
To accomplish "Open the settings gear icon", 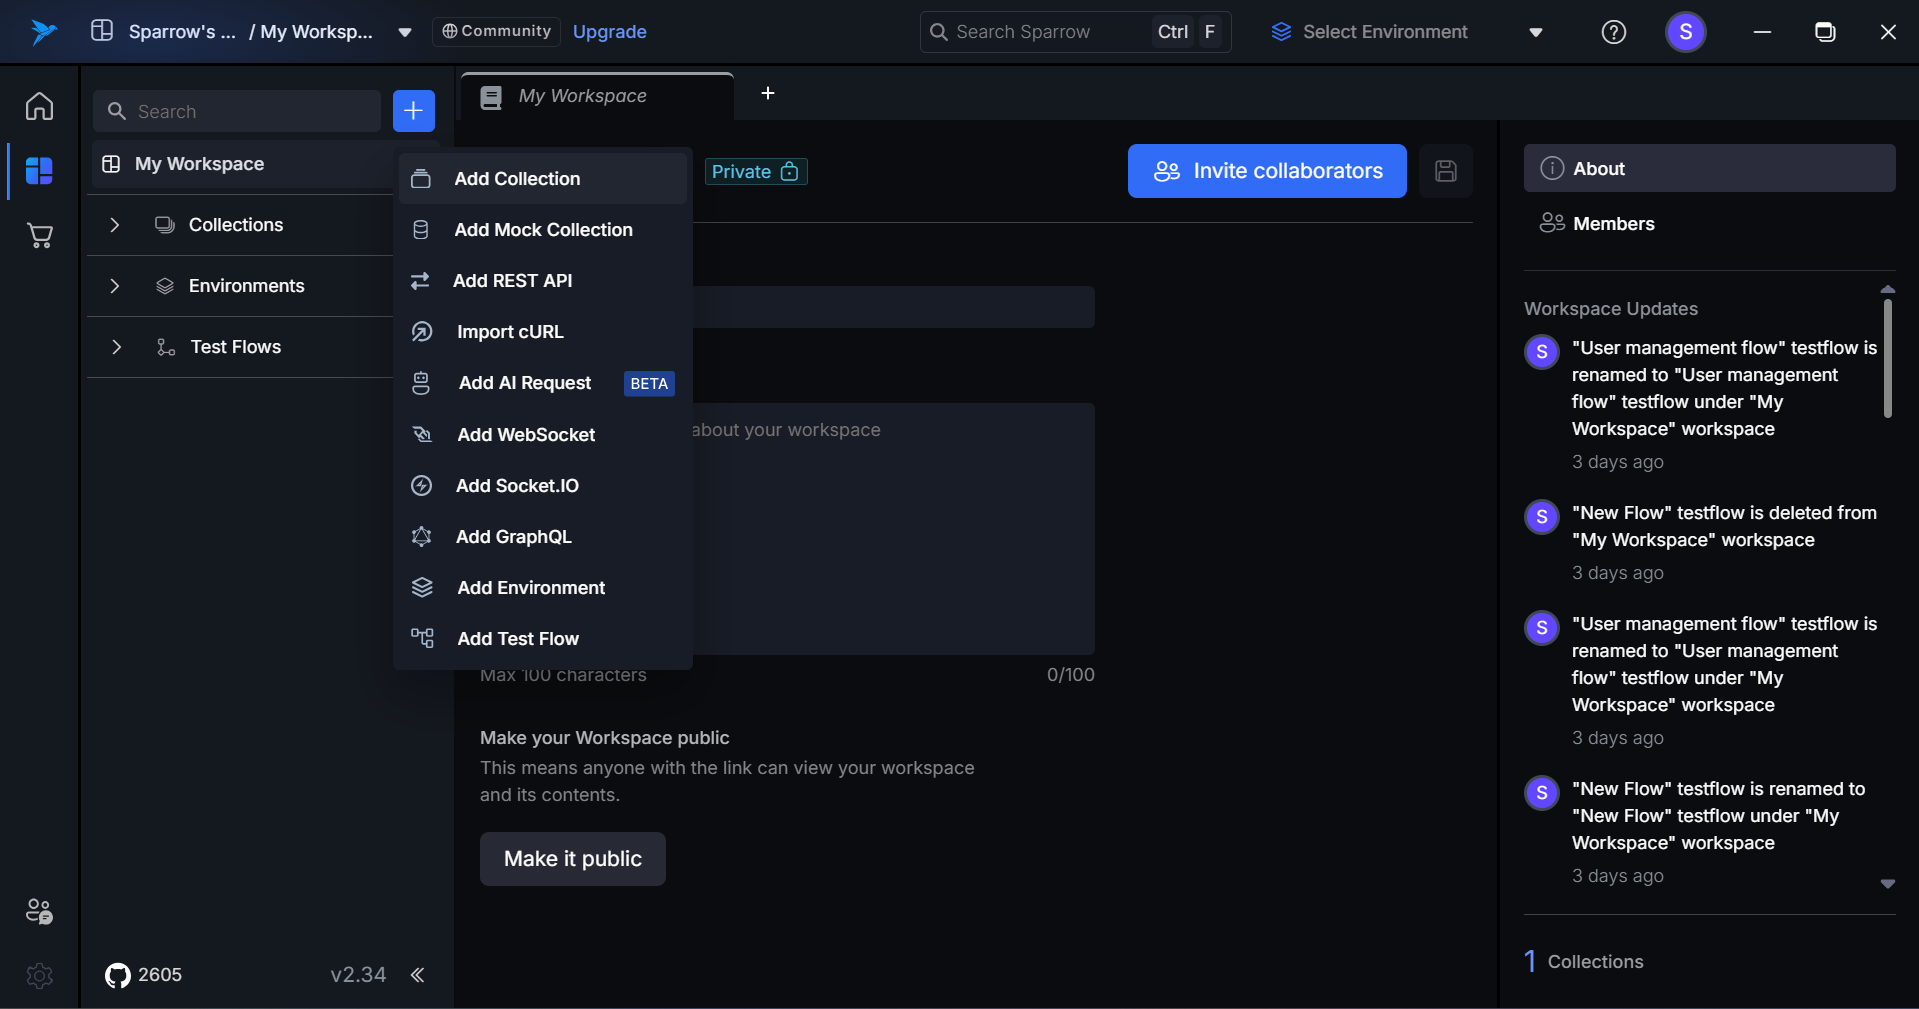I will (x=39, y=975).
